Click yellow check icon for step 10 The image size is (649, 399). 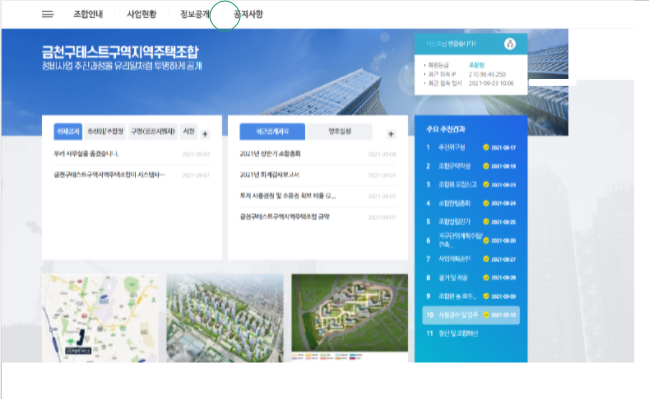click(x=486, y=315)
